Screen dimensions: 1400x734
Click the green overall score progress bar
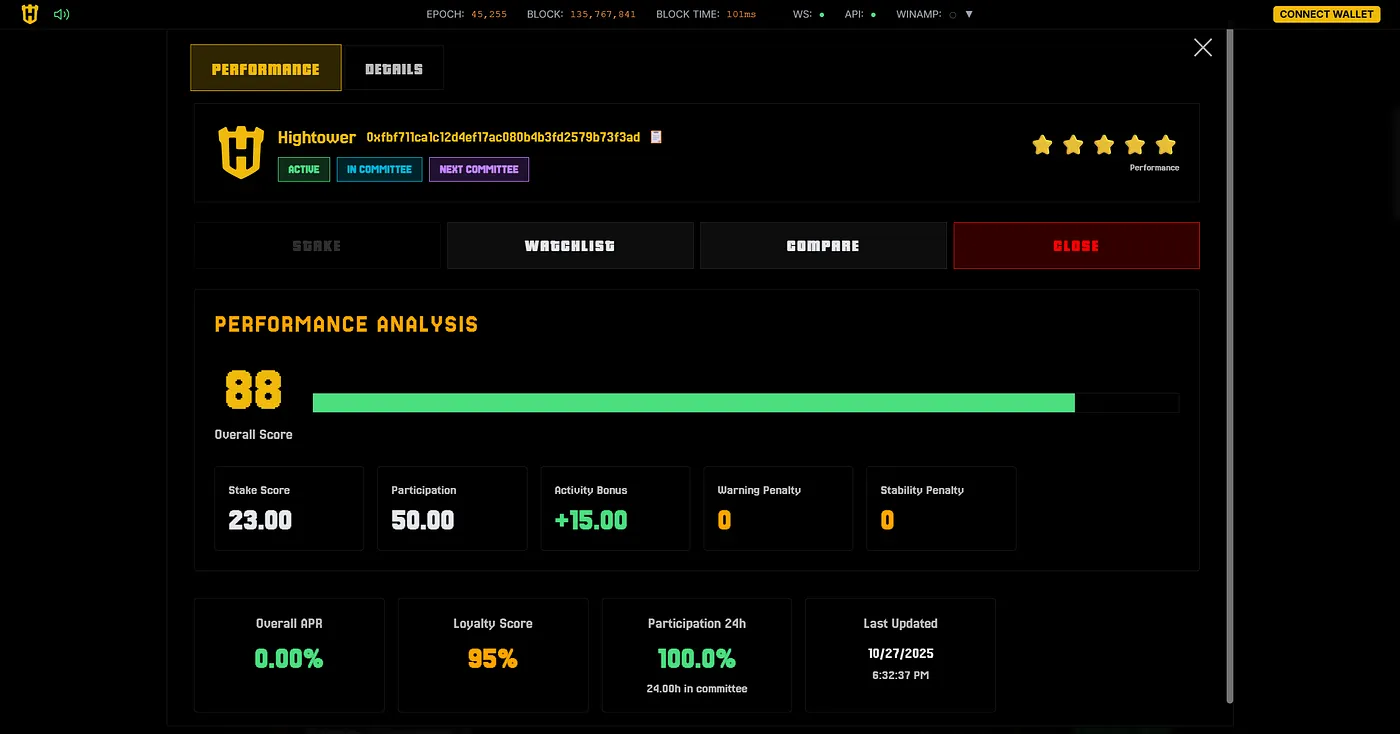pos(693,403)
